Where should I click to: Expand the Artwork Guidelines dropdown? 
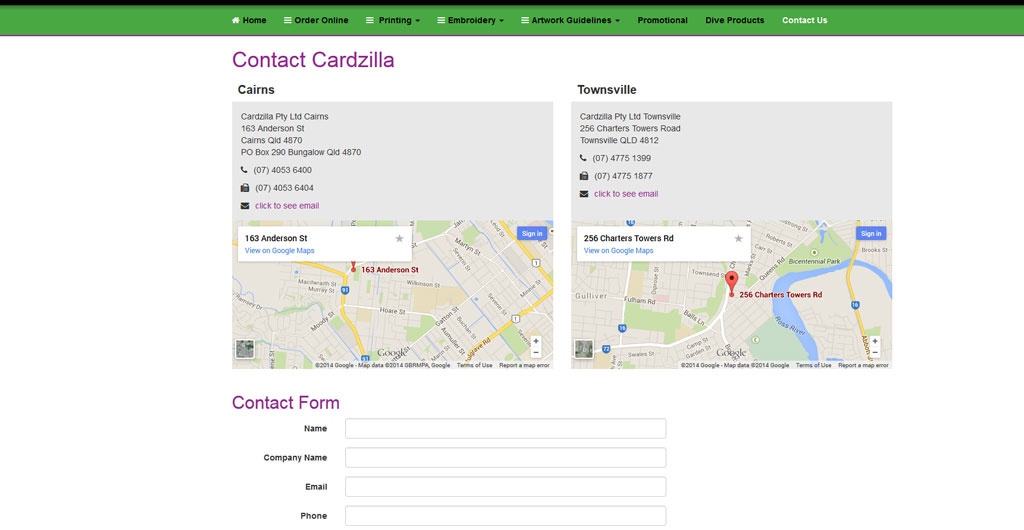570,20
